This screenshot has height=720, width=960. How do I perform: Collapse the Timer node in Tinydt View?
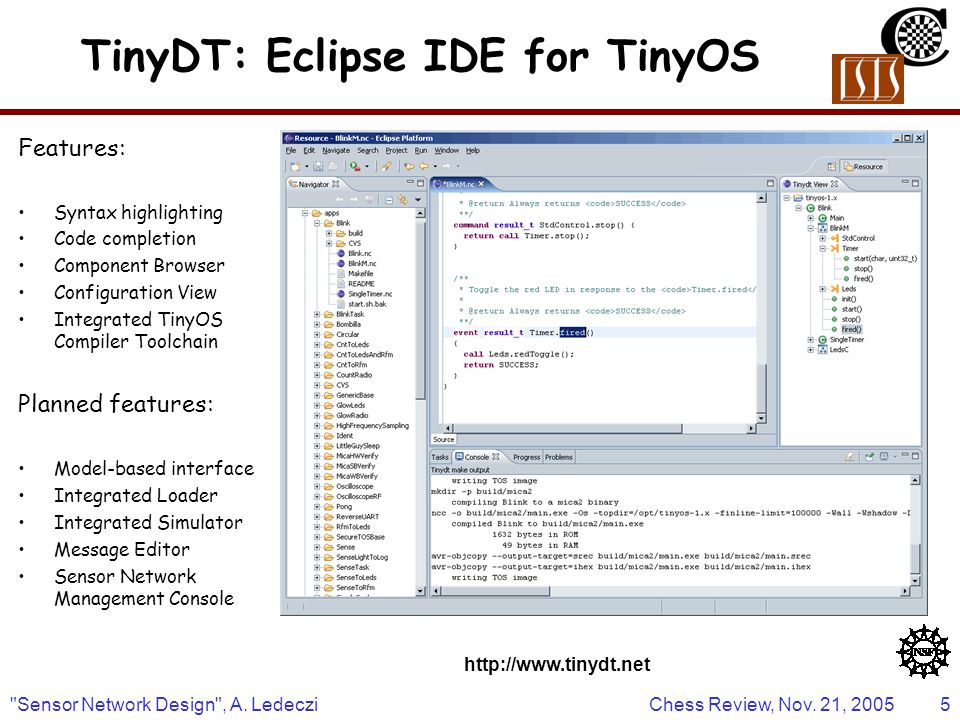[x=823, y=249]
